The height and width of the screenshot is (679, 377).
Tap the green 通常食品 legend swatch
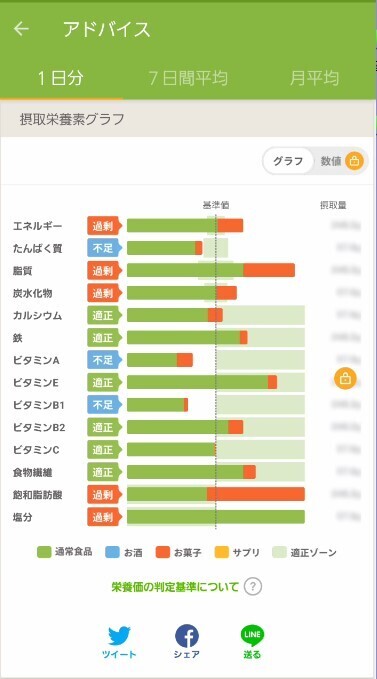pyautogui.click(x=44, y=552)
